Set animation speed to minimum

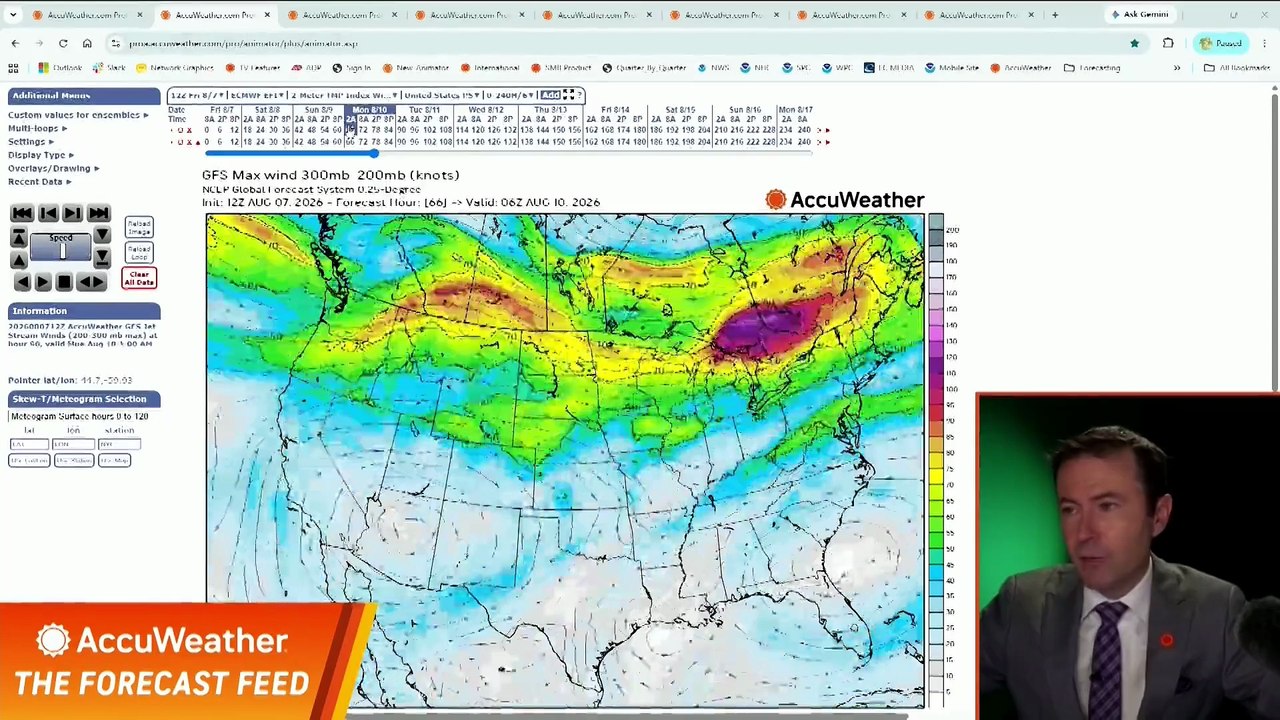(102, 259)
